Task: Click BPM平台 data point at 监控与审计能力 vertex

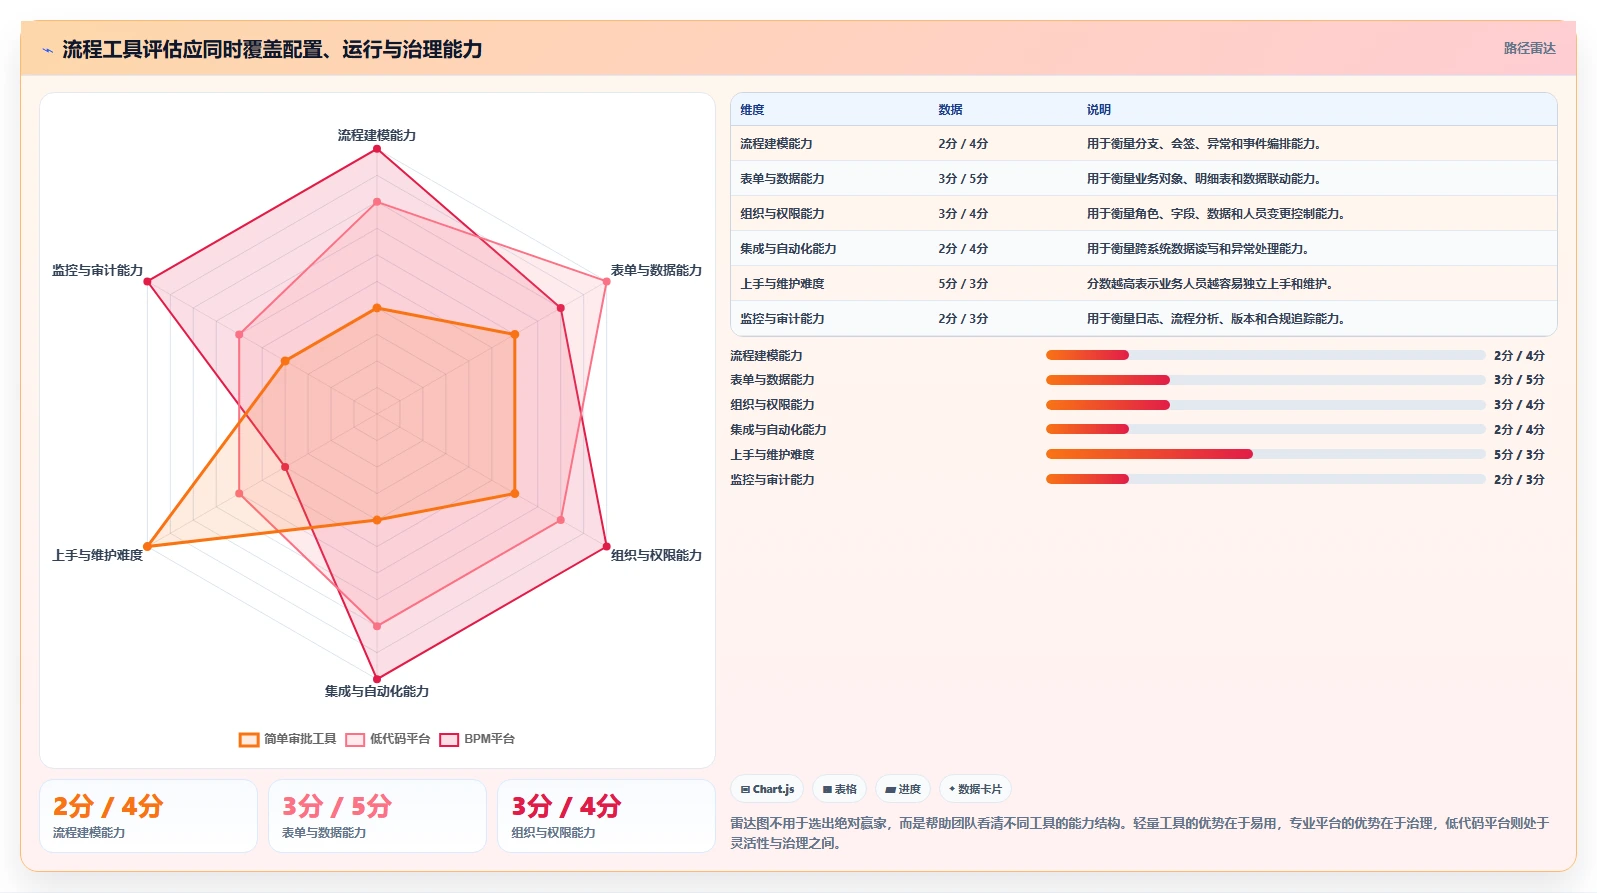Action: (x=147, y=282)
